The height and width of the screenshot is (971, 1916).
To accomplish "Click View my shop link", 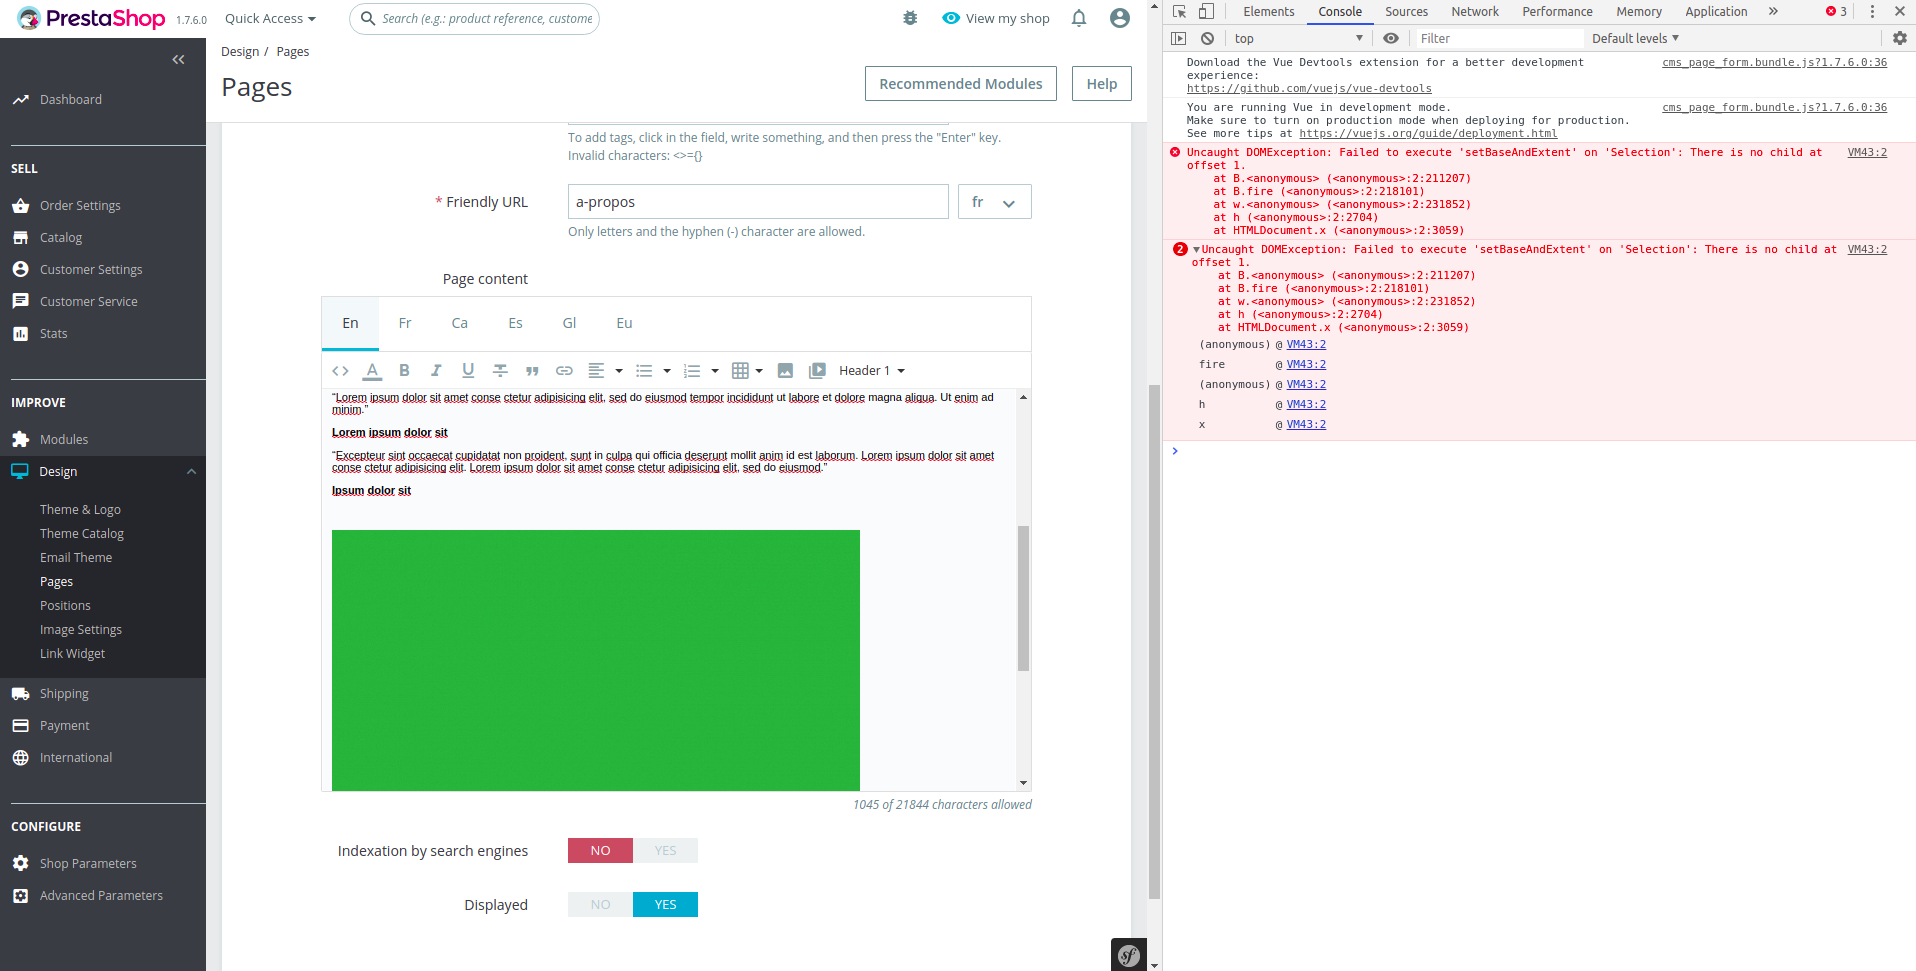I will [x=996, y=18].
